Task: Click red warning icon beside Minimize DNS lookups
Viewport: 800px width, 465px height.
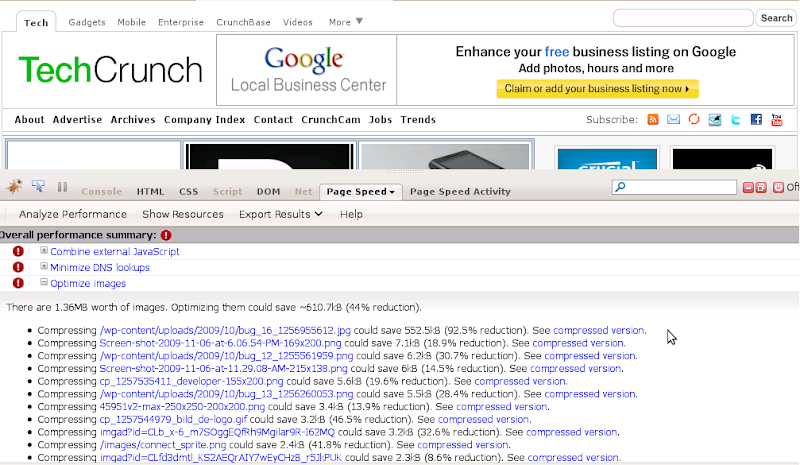Action: point(18,267)
